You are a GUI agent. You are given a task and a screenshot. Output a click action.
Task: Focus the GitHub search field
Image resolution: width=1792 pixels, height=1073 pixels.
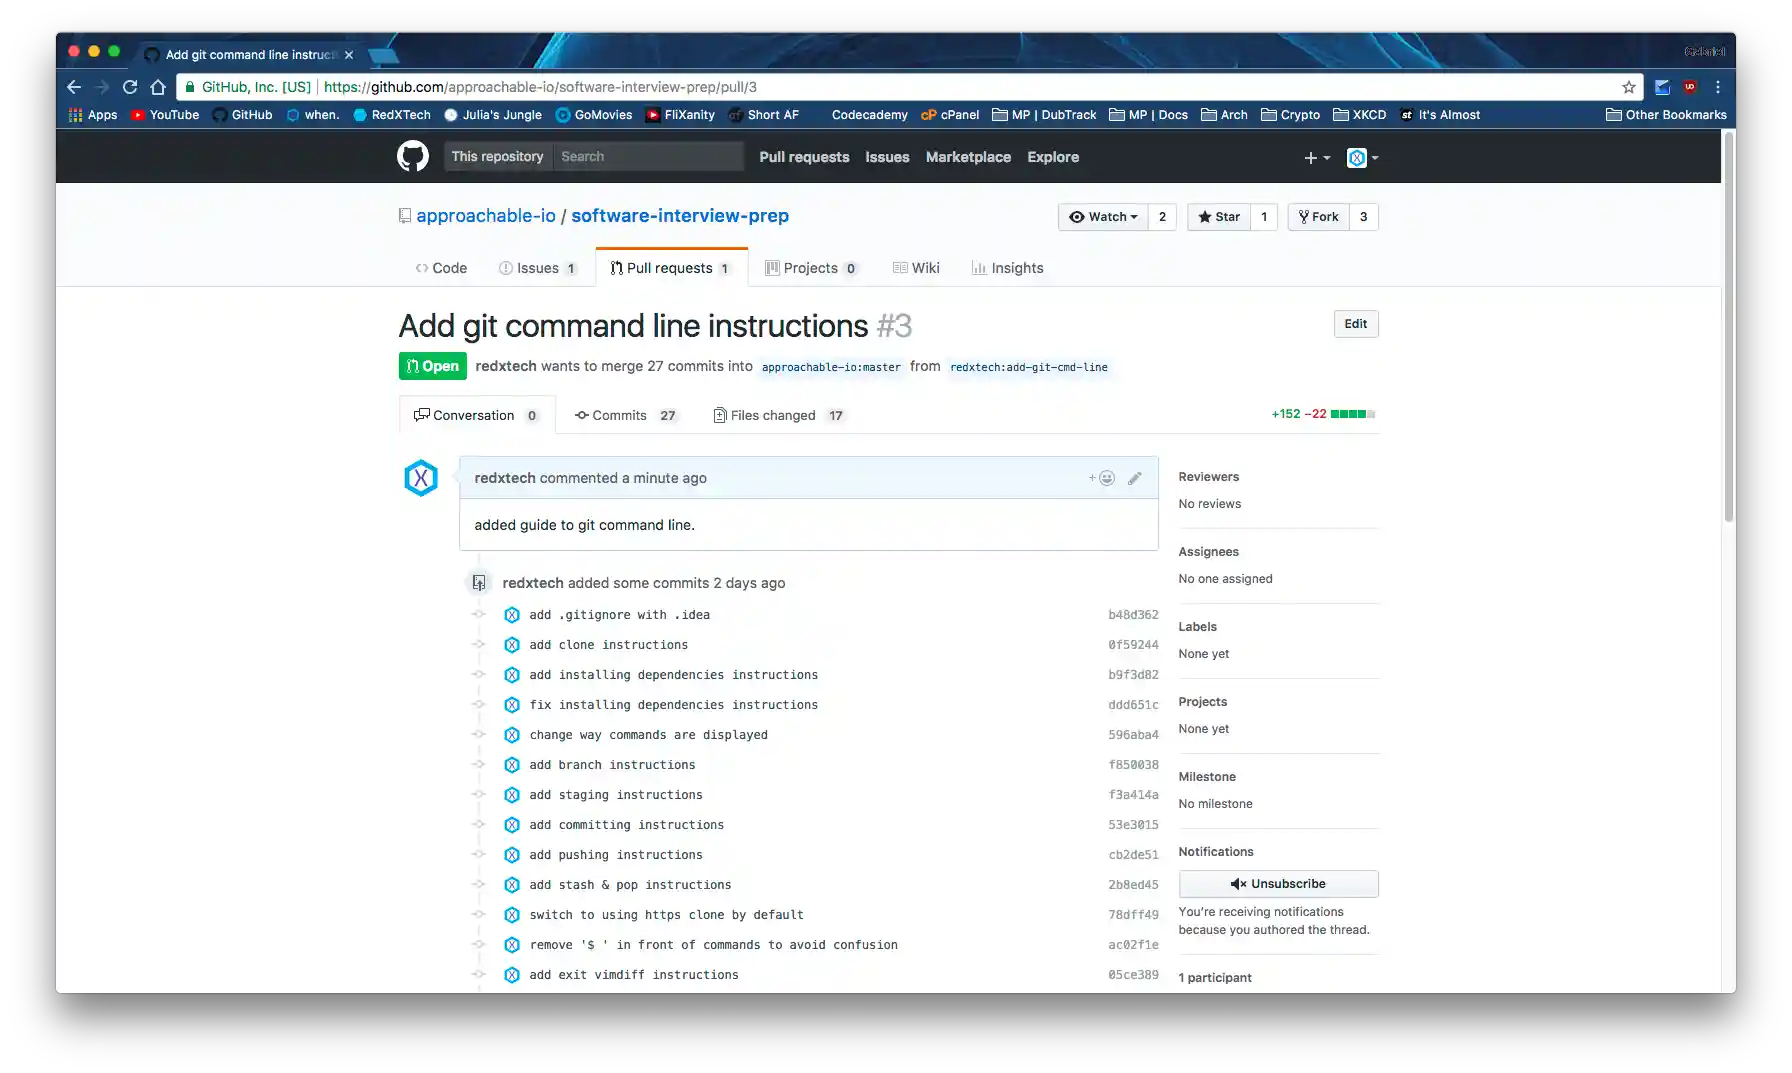[x=647, y=157]
